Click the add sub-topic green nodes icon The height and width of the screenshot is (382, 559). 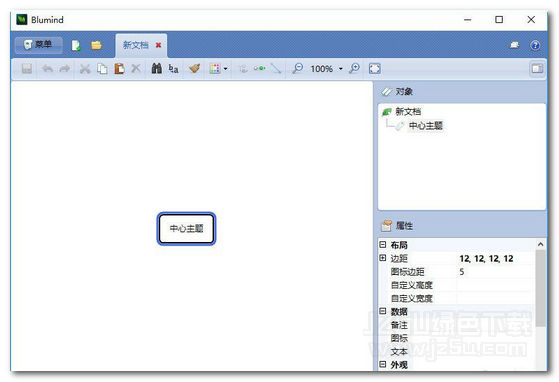point(259,68)
